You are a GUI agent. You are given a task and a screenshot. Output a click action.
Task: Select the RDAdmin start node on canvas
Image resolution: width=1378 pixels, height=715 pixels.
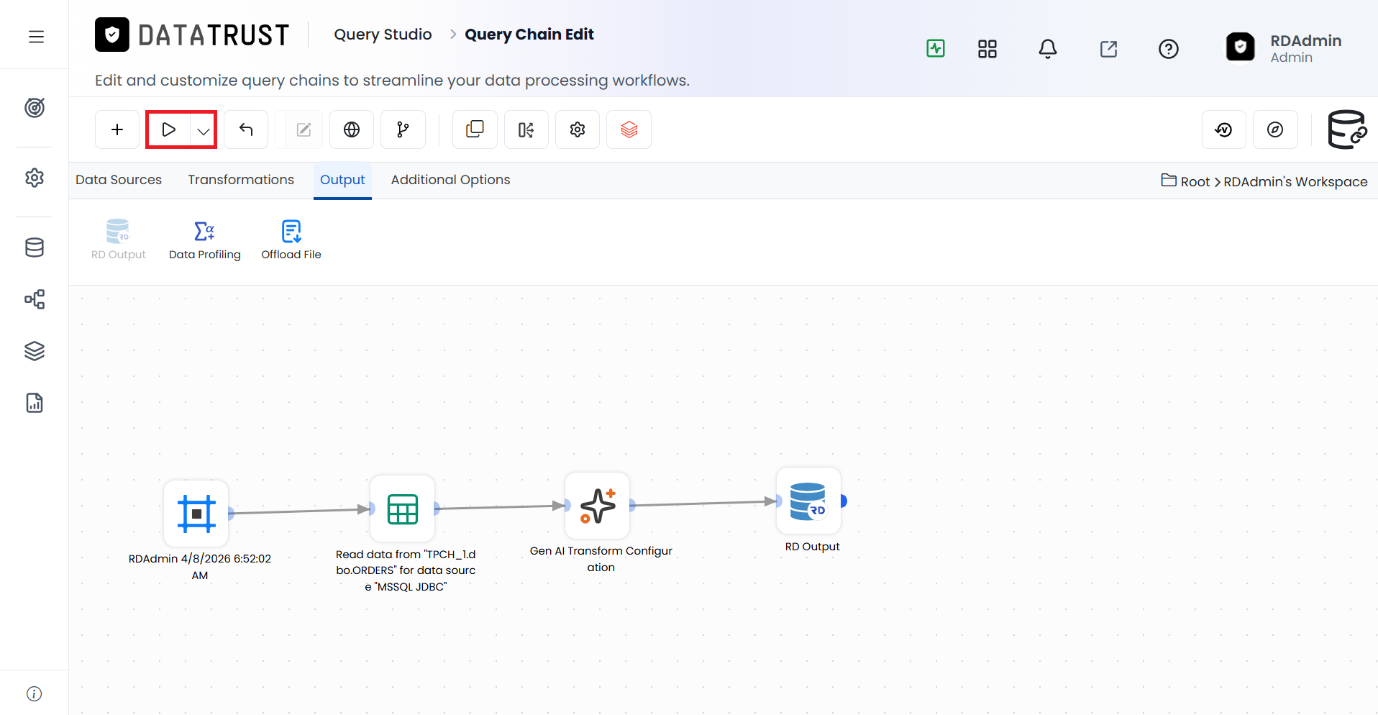pyautogui.click(x=197, y=513)
